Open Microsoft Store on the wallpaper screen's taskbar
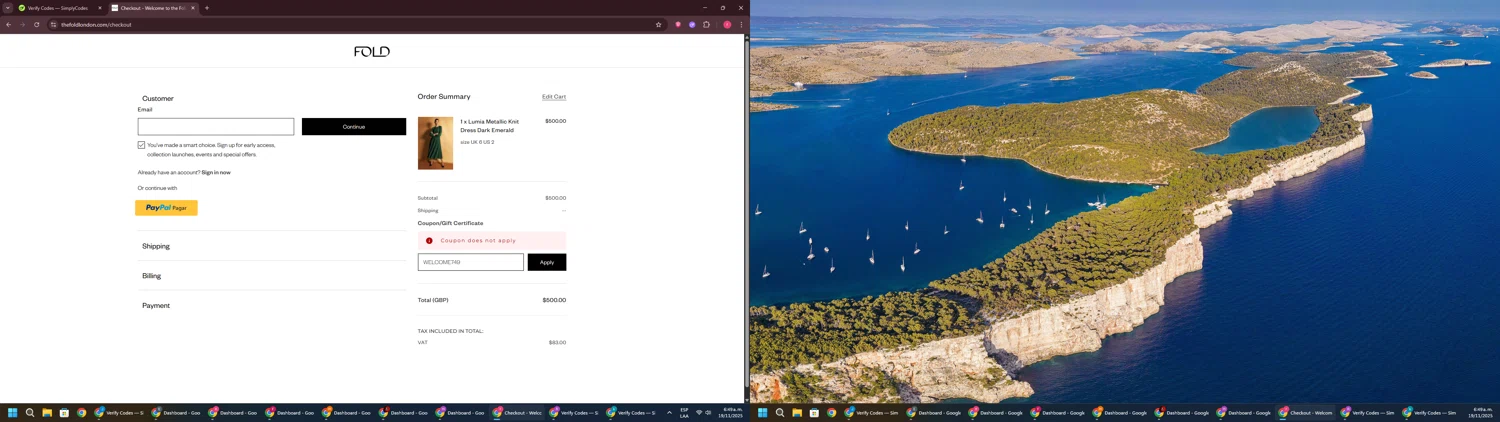The image size is (1500, 422). 814,412
